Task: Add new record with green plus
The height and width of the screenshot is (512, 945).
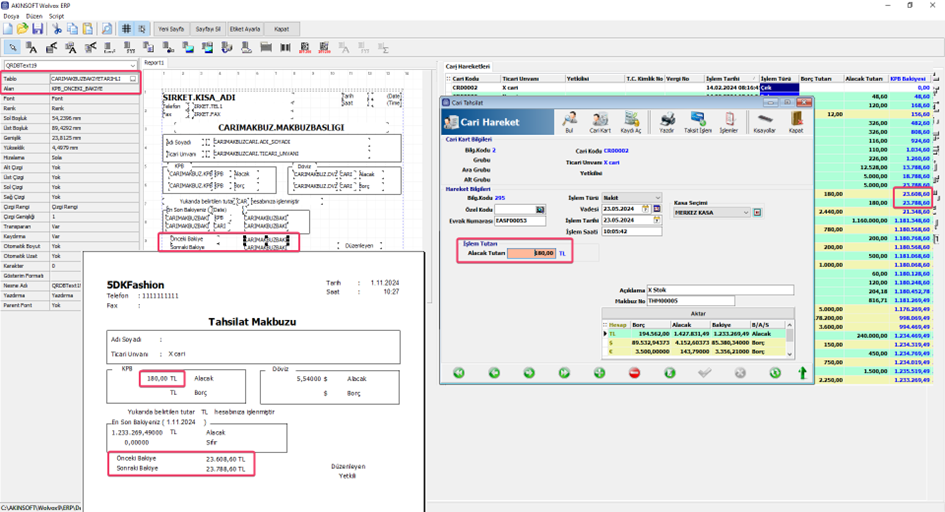Action: [599, 373]
